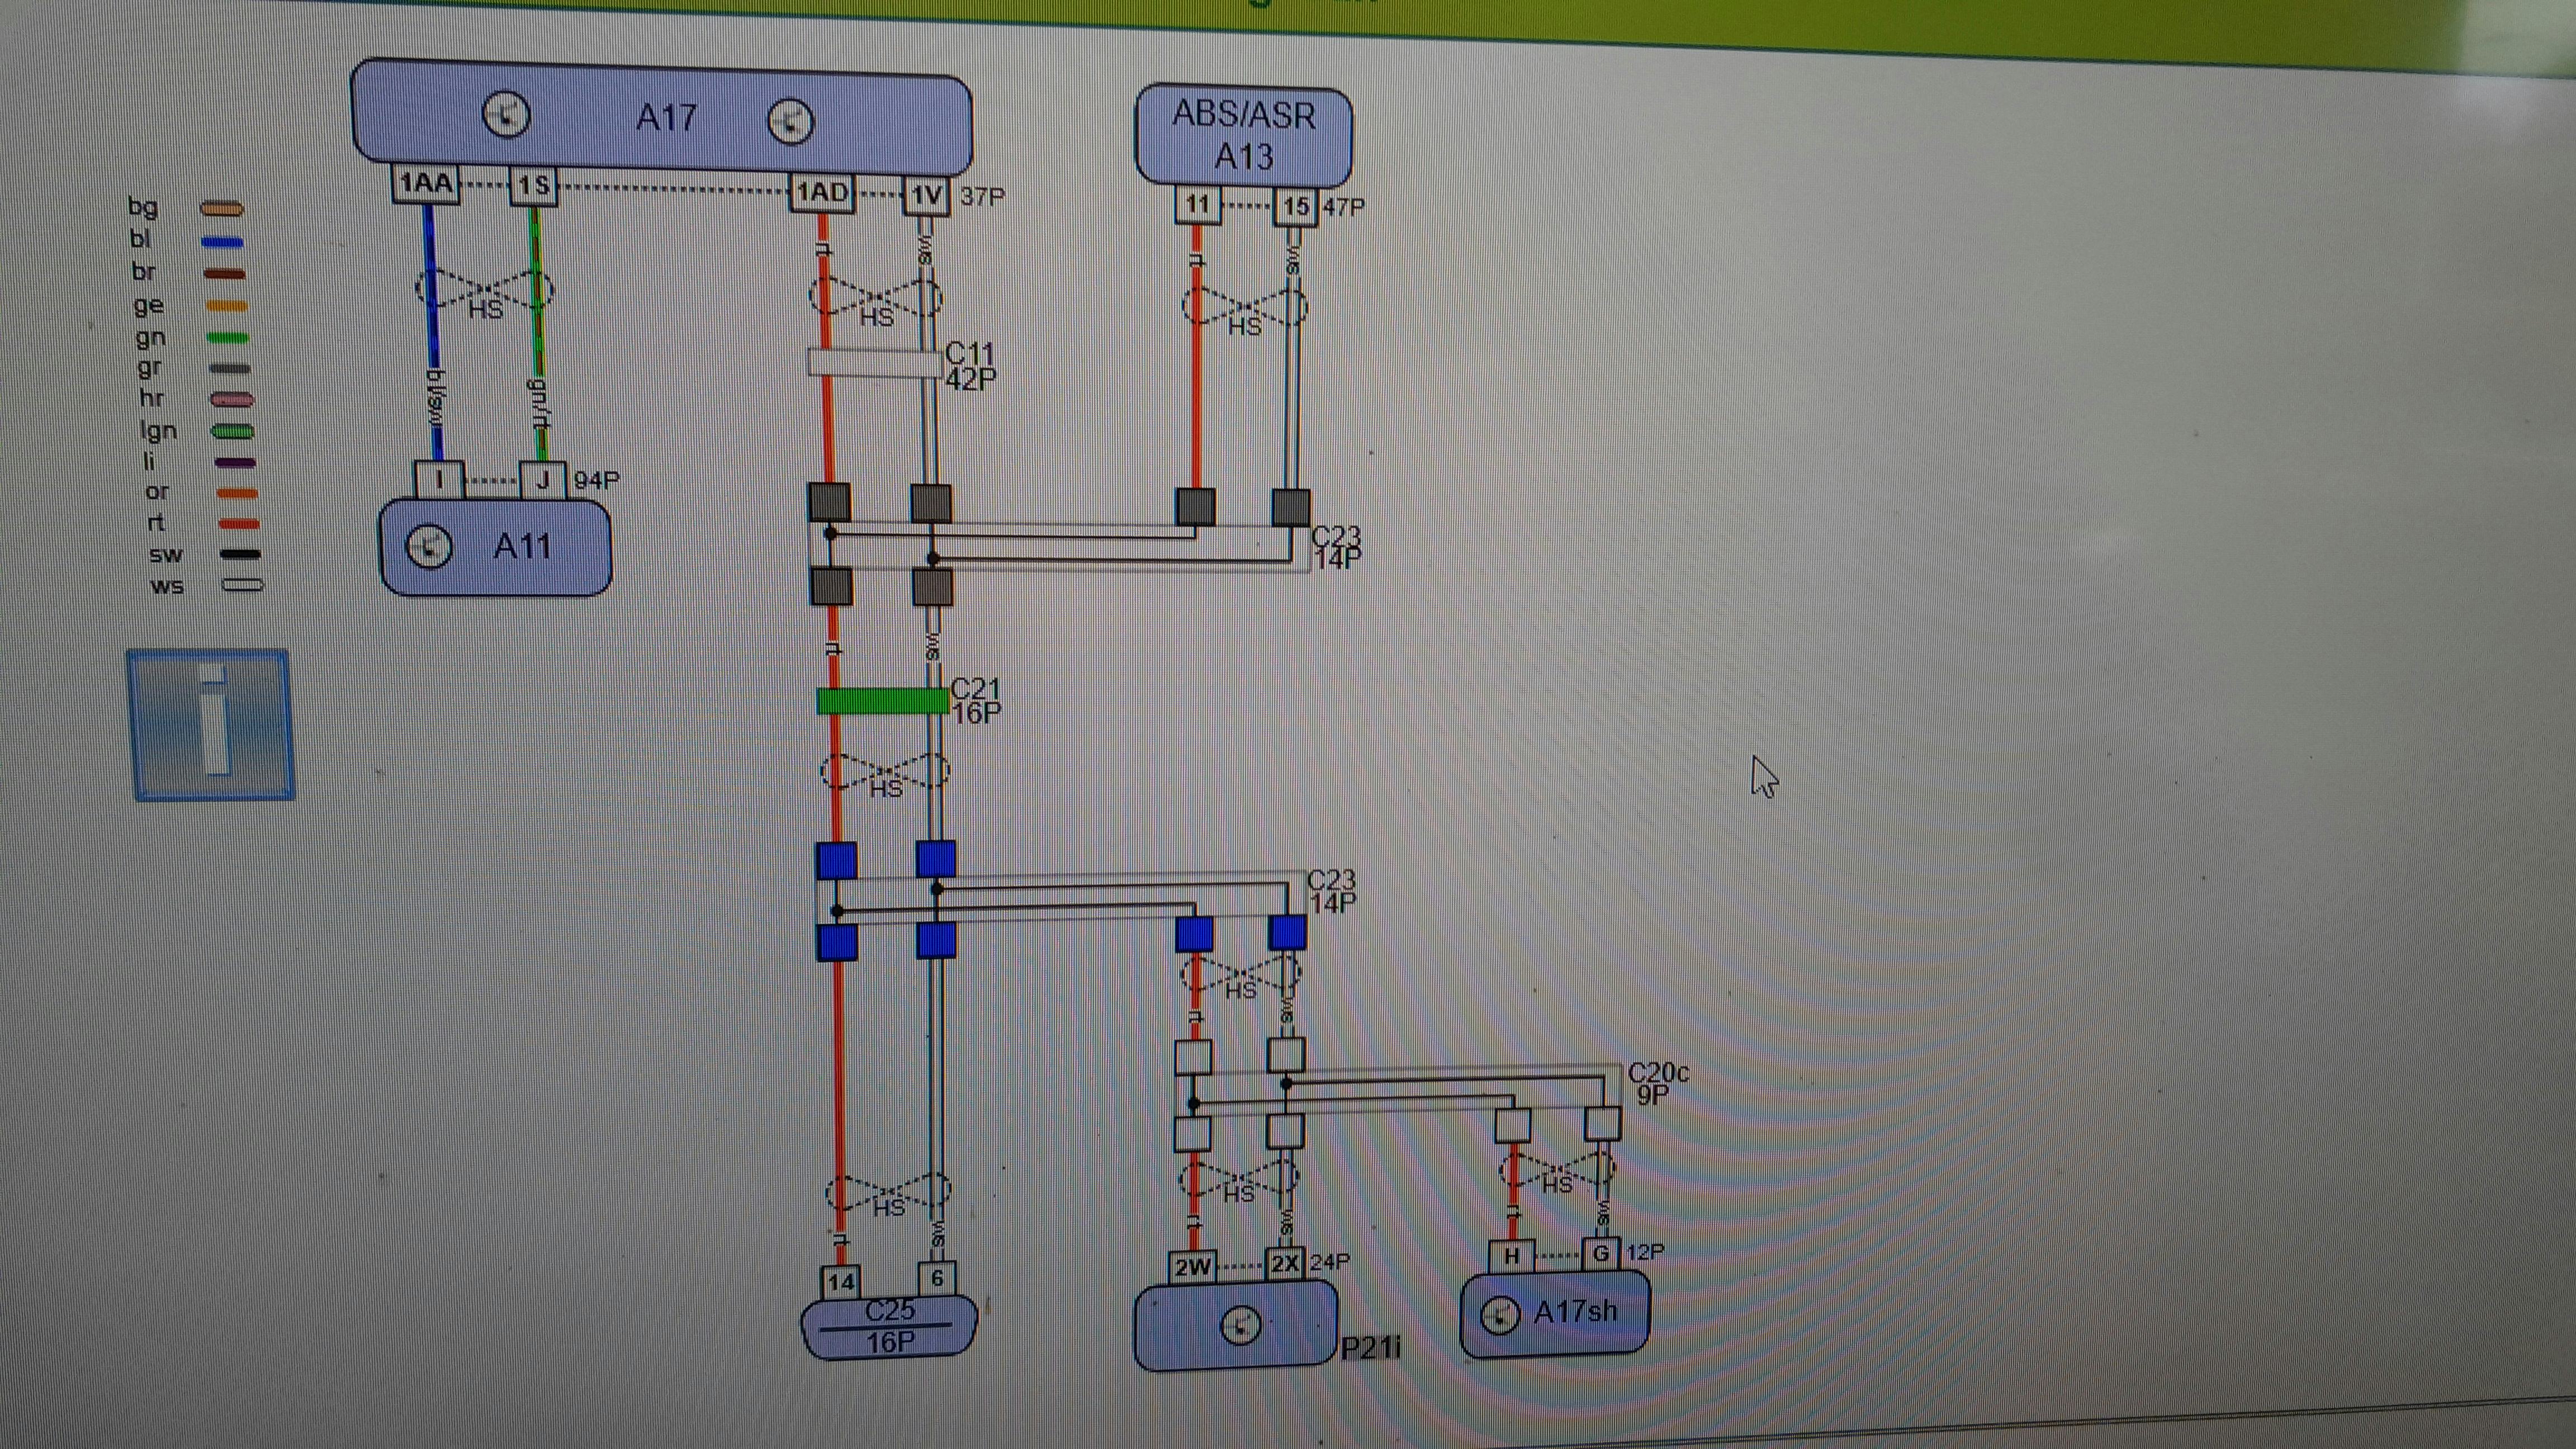Click the blue bl color legend swatch
This screenshot has width=2576, height=1449.
point(222,242)
